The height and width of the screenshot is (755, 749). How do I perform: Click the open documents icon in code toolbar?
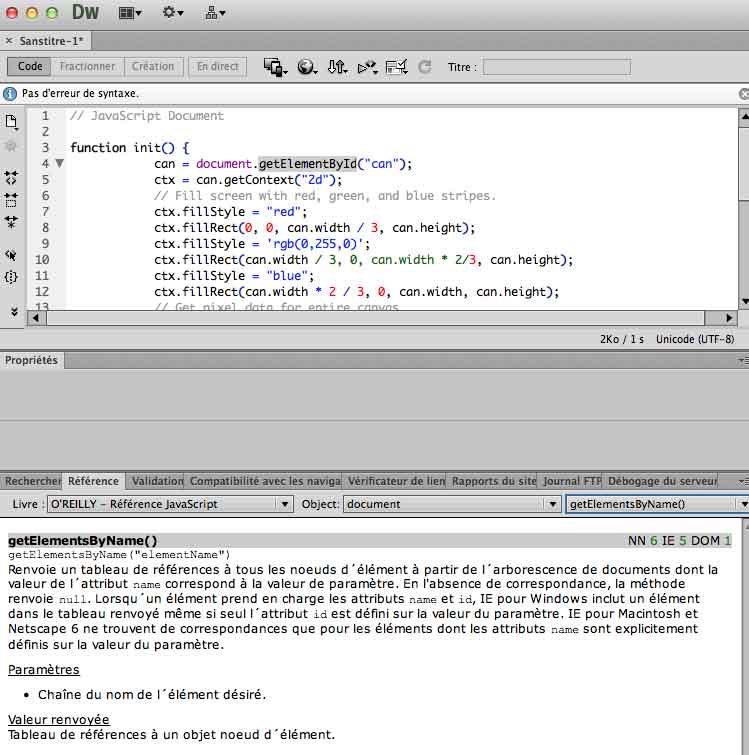click(x=12, y=122)
